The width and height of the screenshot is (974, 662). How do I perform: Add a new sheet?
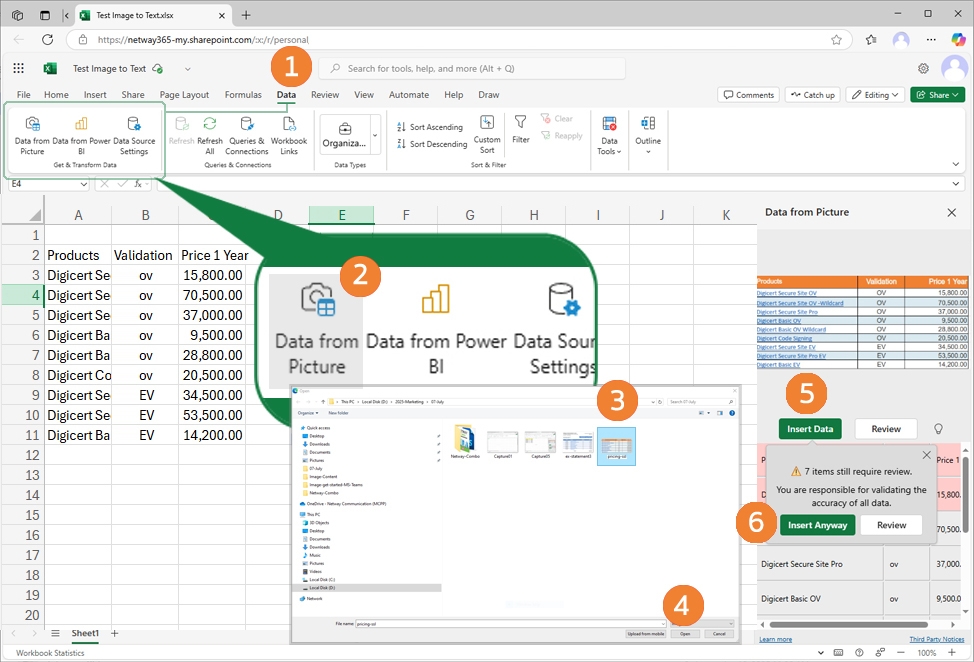[114, 633]
